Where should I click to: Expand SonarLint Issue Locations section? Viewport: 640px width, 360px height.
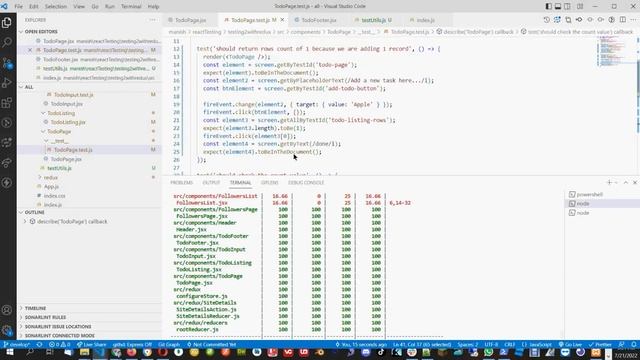[x=58, y=327]
